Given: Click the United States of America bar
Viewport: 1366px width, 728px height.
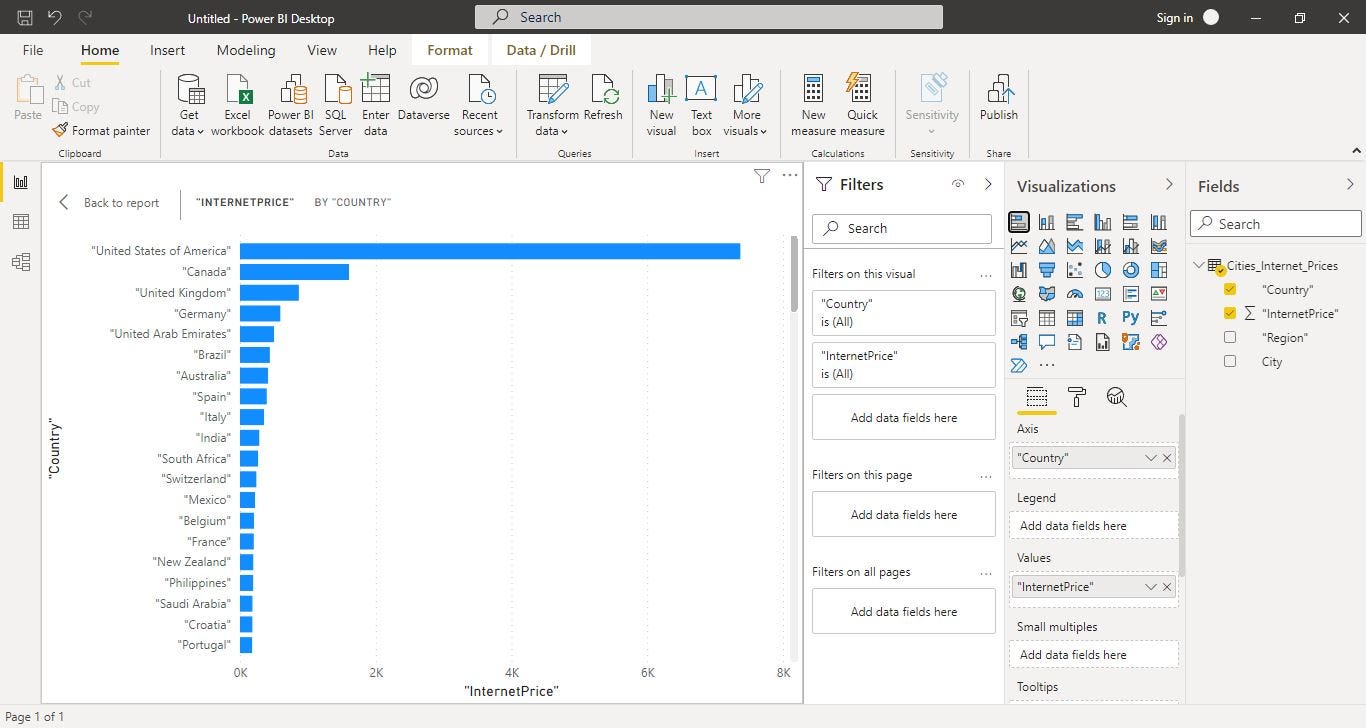Looking at the screenshot, I should pos(490,251).
